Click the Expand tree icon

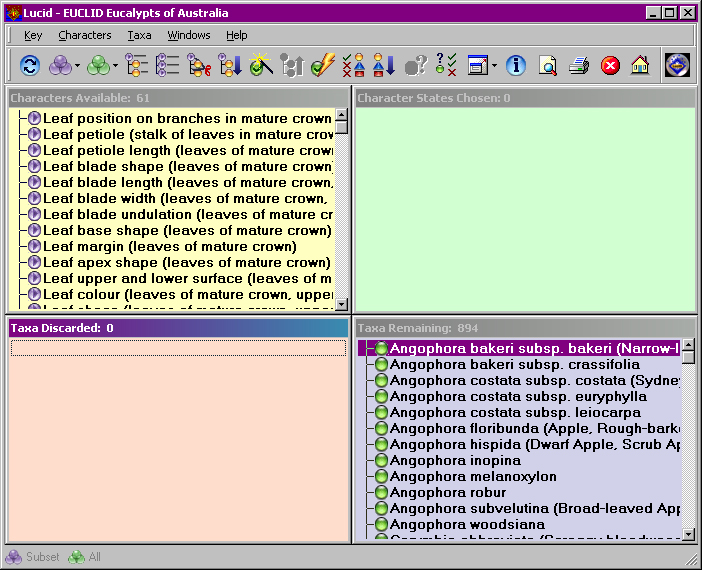[137, 65]
